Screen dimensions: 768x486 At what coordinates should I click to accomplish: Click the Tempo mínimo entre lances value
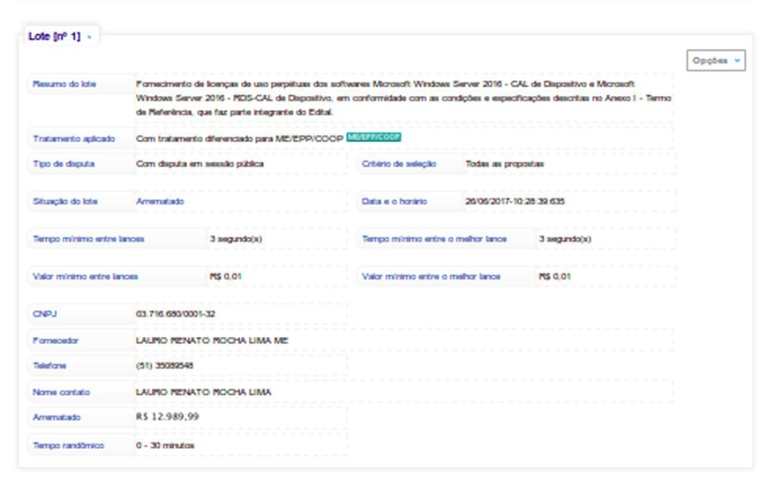pyautogui.click(x=235, y=239)
